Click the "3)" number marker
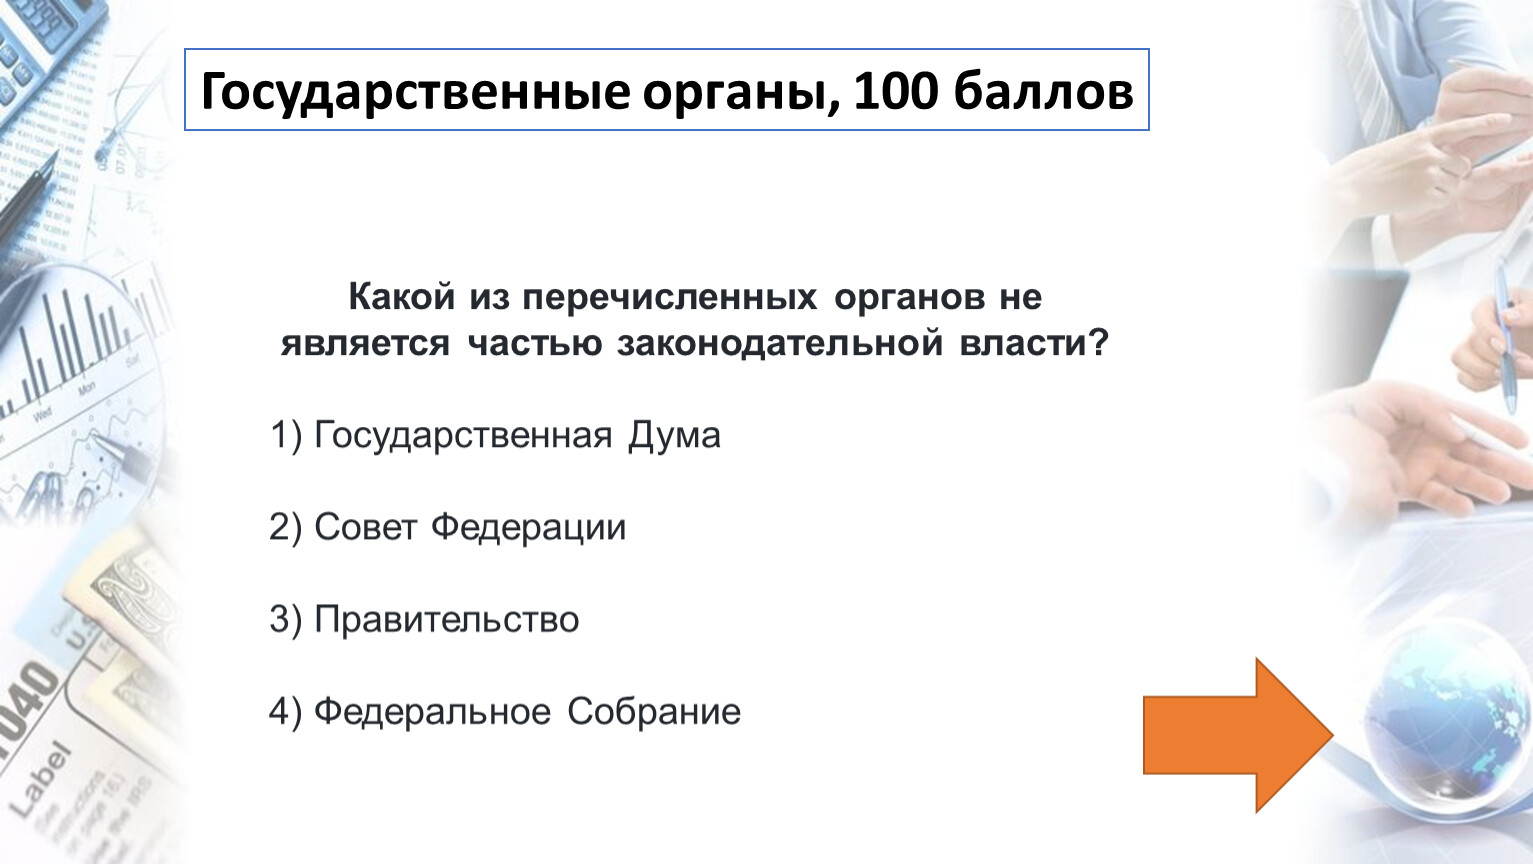Screen dimensions: 1533x864 tap(284, 620)
